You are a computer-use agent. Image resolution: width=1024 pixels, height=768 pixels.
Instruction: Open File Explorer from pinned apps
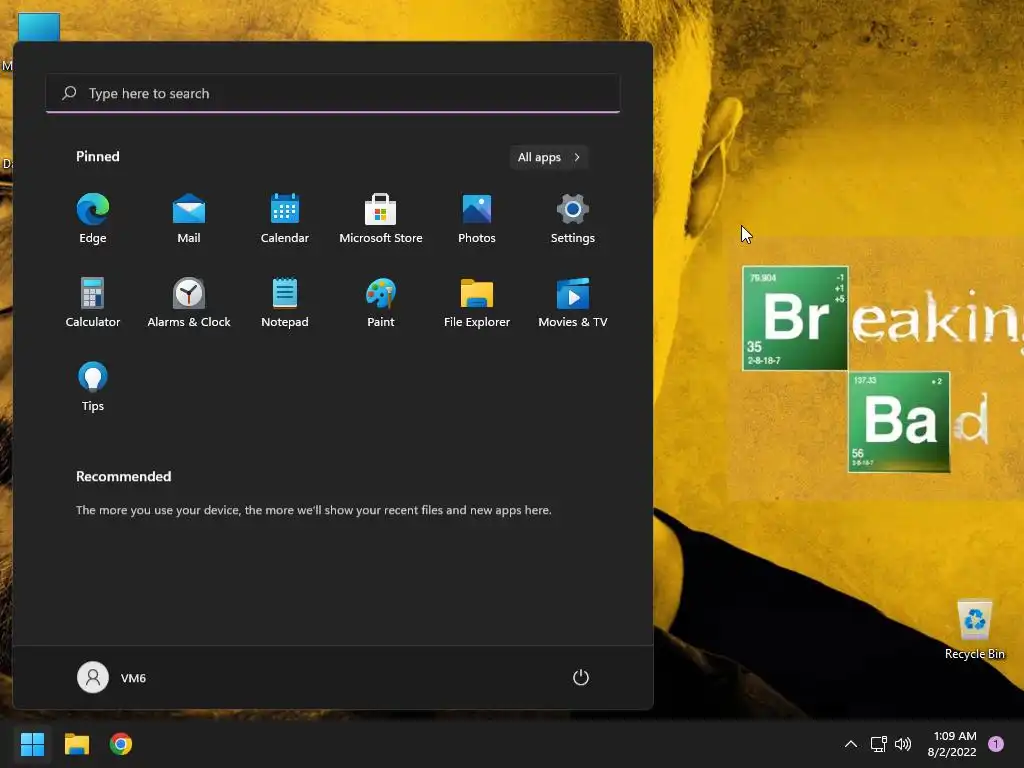tap(477, 302)
